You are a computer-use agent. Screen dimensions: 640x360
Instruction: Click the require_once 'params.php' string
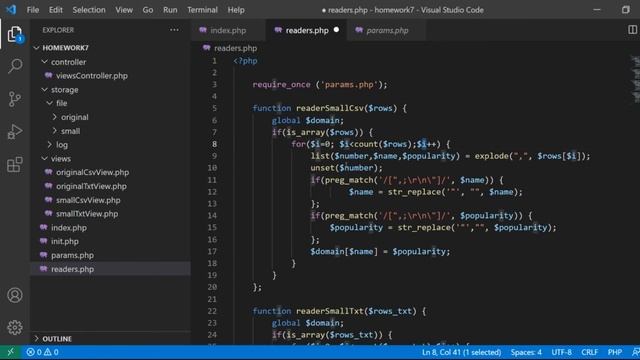click(x=349, y=84)
